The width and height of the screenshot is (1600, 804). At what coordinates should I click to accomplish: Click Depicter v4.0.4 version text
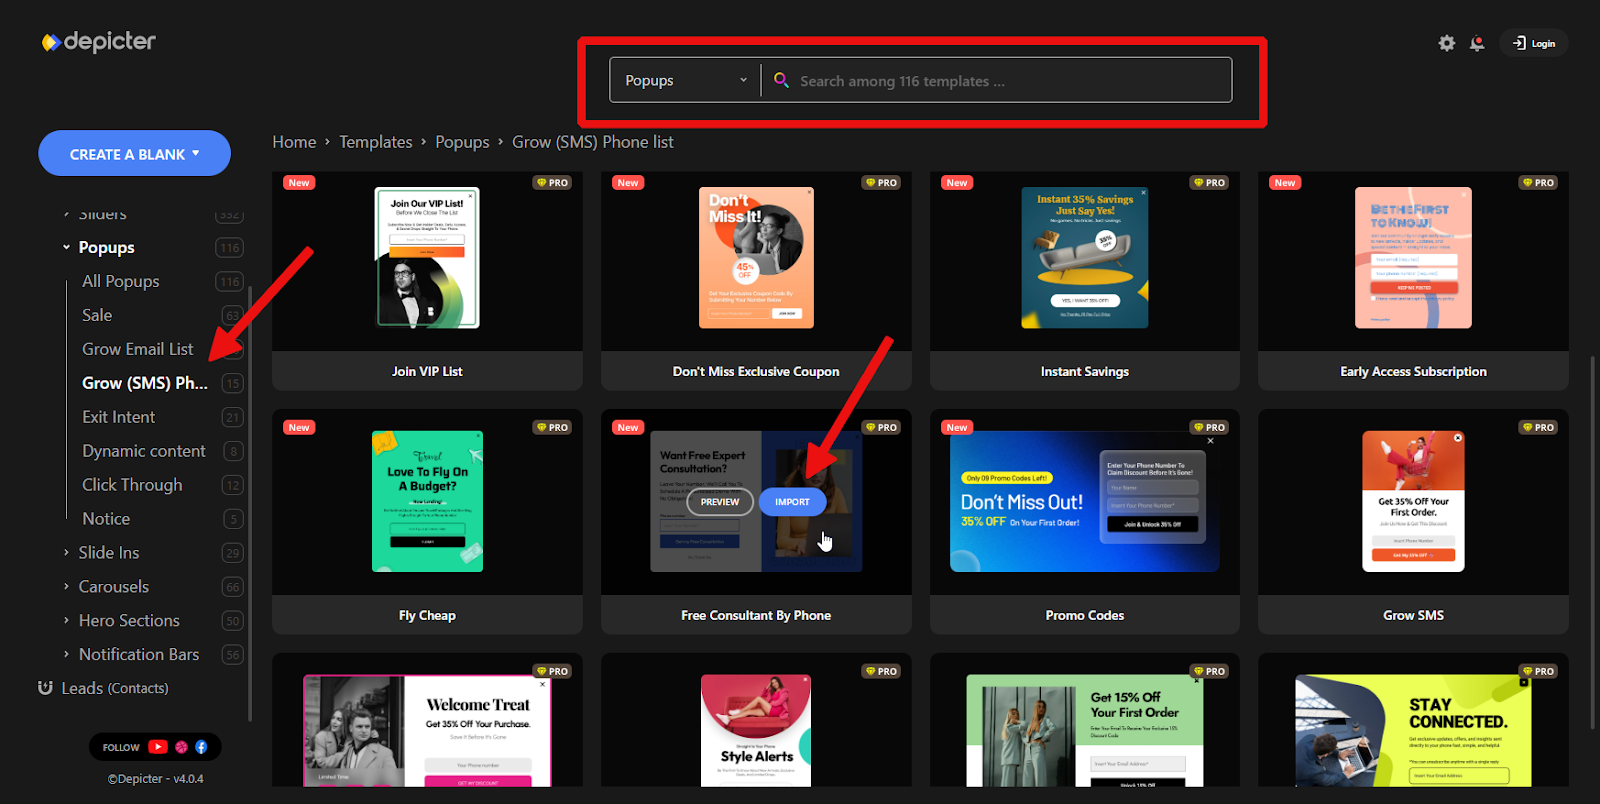(156, 779)
